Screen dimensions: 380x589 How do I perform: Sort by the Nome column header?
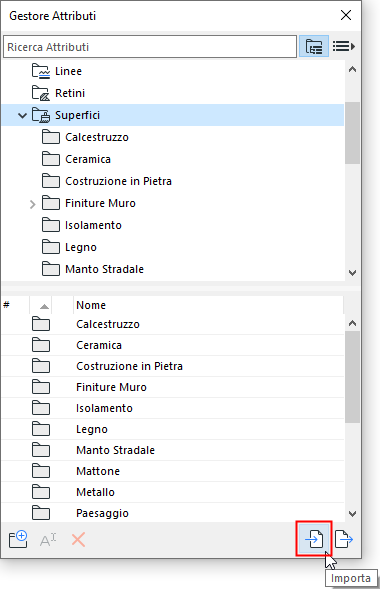(x=208, y=305)
